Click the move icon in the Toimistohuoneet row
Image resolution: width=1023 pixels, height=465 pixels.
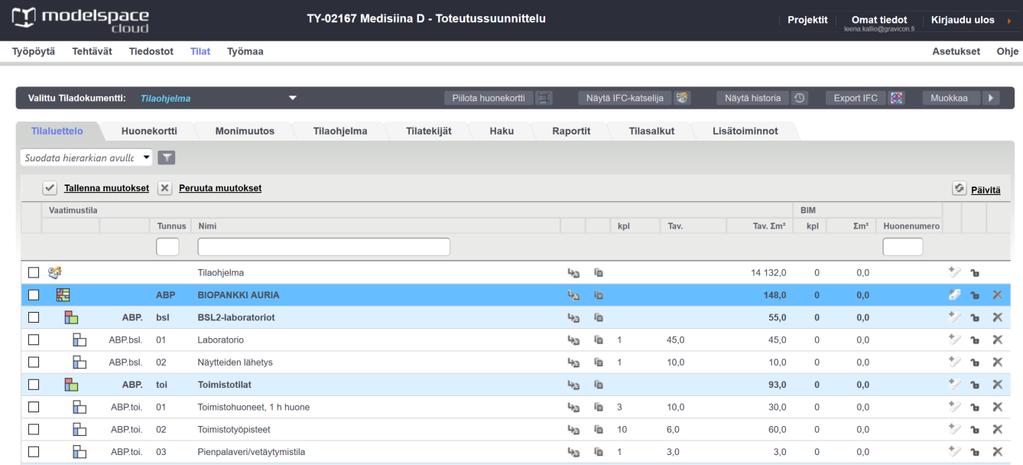[573, 407]
